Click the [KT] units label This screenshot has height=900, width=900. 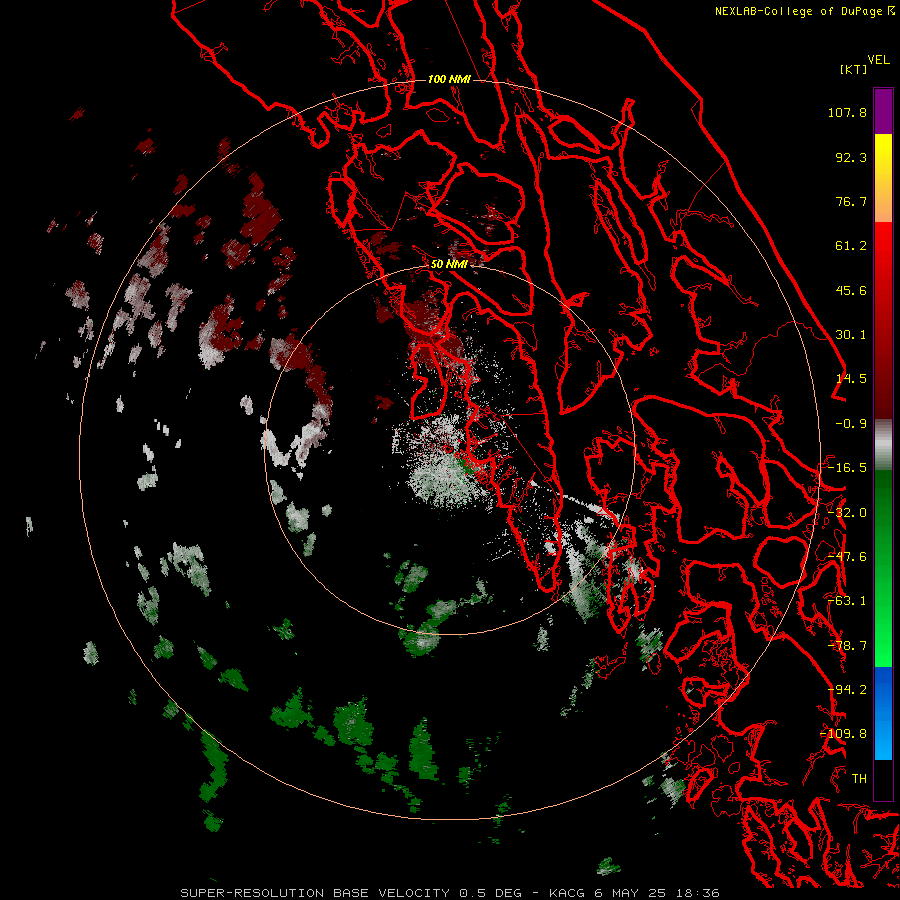click(x=854, y=69)
